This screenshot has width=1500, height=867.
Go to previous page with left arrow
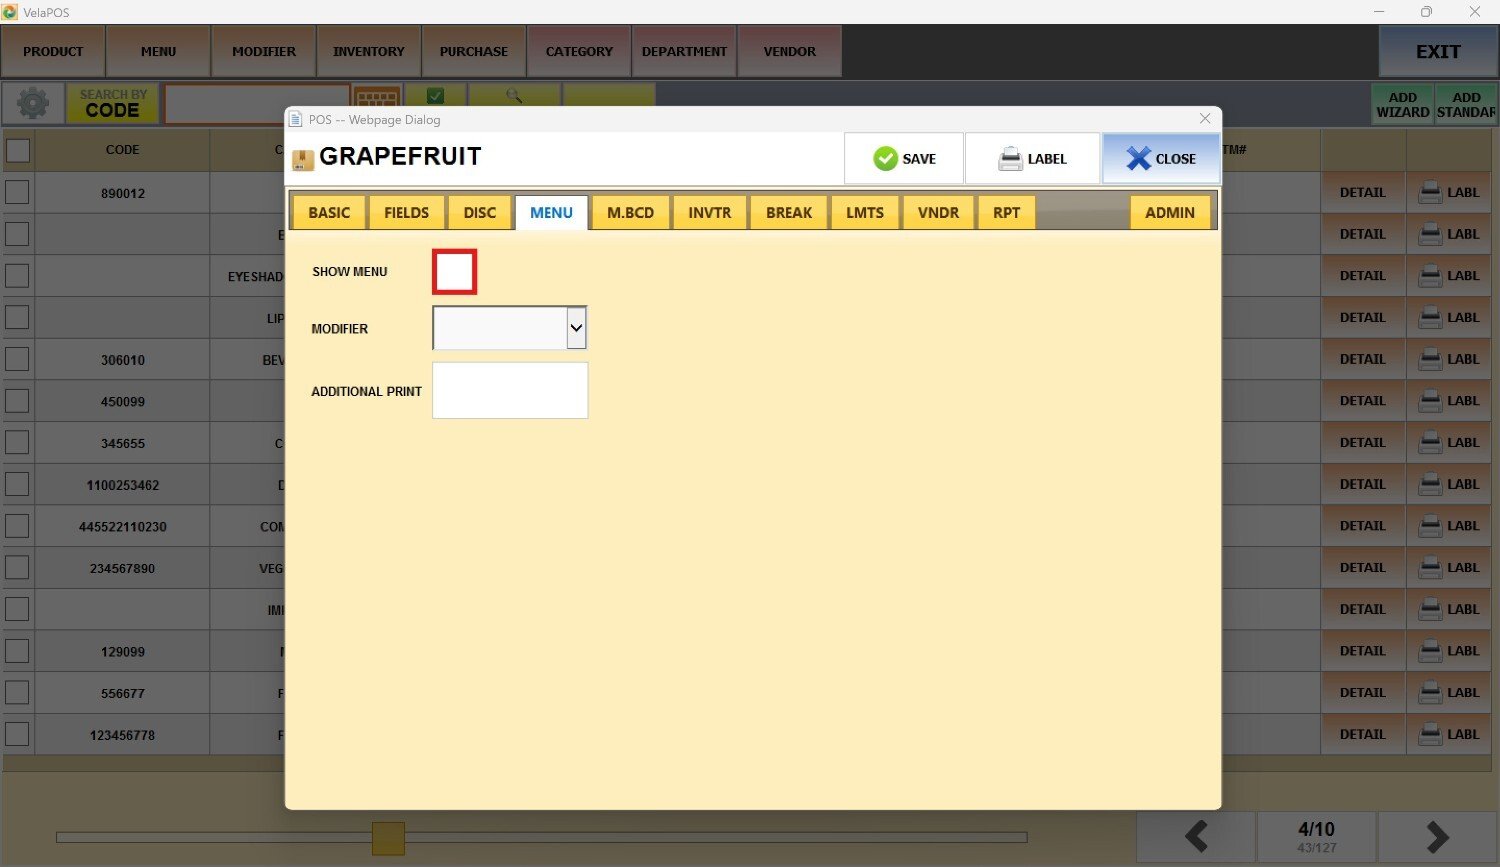(x=1196, y=836)
